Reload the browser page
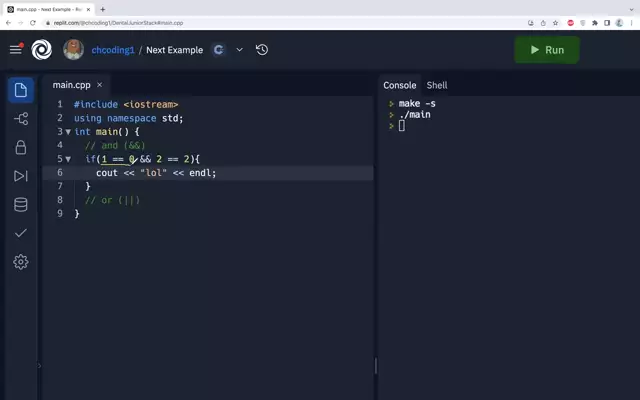The height and width of the screenshot is (400, 640). point(33,23)
